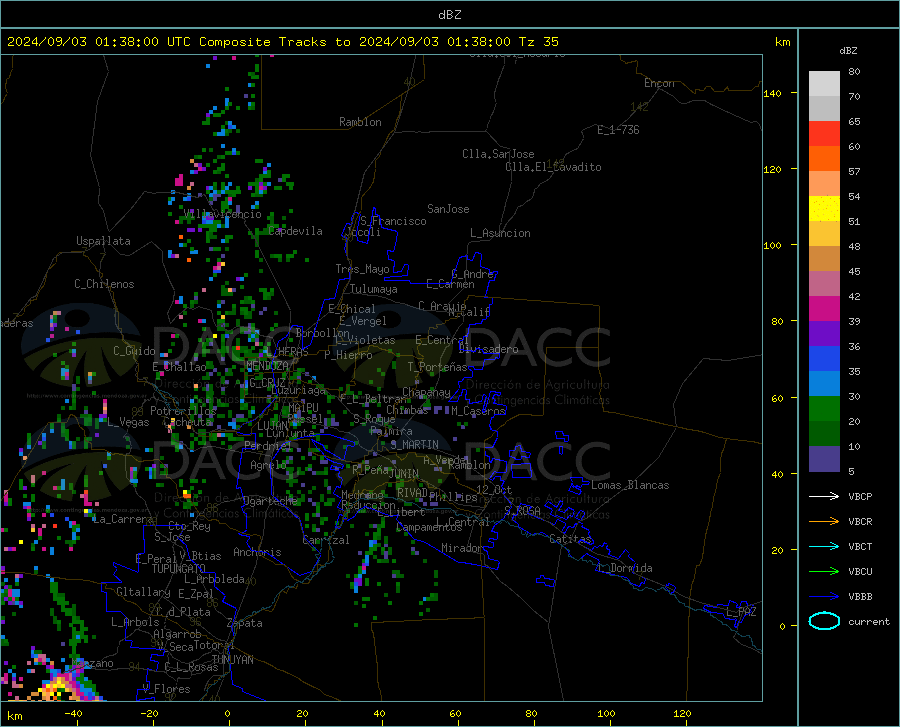Click the Capdevila label on map
This screenshot has width=900, height=727.
295,231
